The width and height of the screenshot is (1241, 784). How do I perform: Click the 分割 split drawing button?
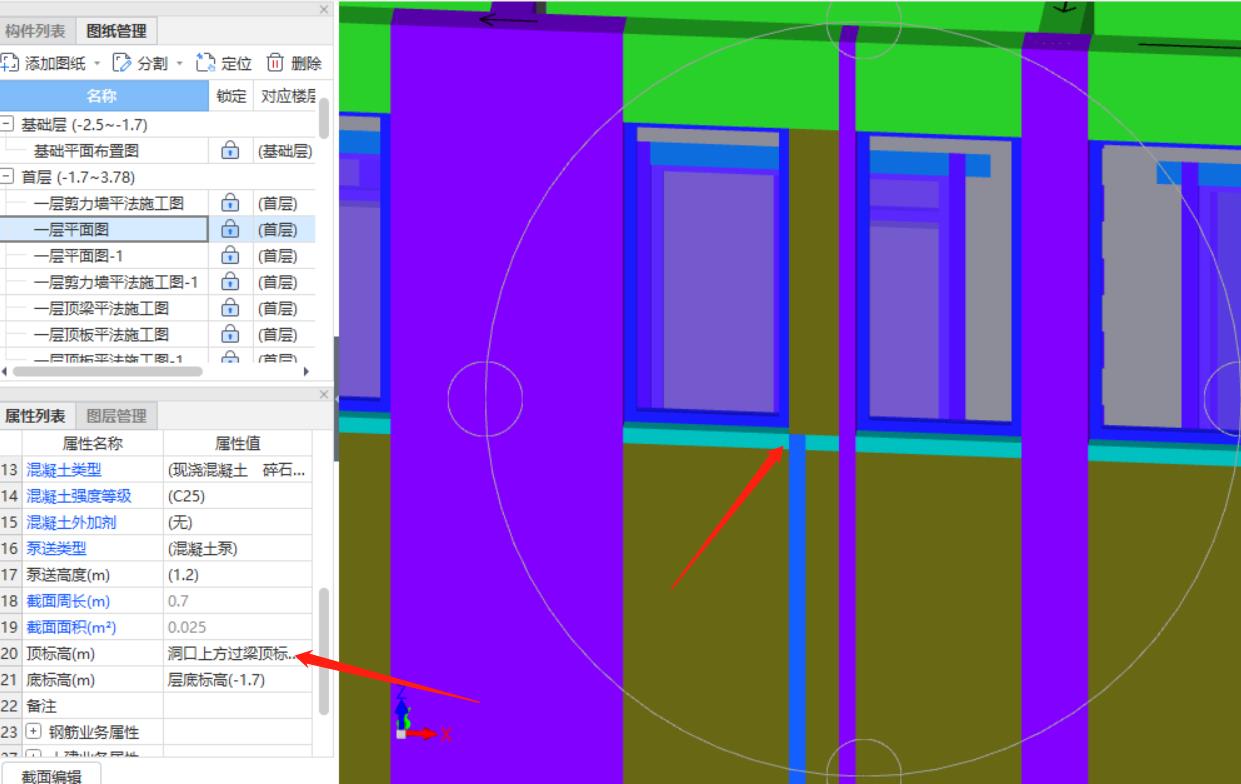tap(141, 63)
